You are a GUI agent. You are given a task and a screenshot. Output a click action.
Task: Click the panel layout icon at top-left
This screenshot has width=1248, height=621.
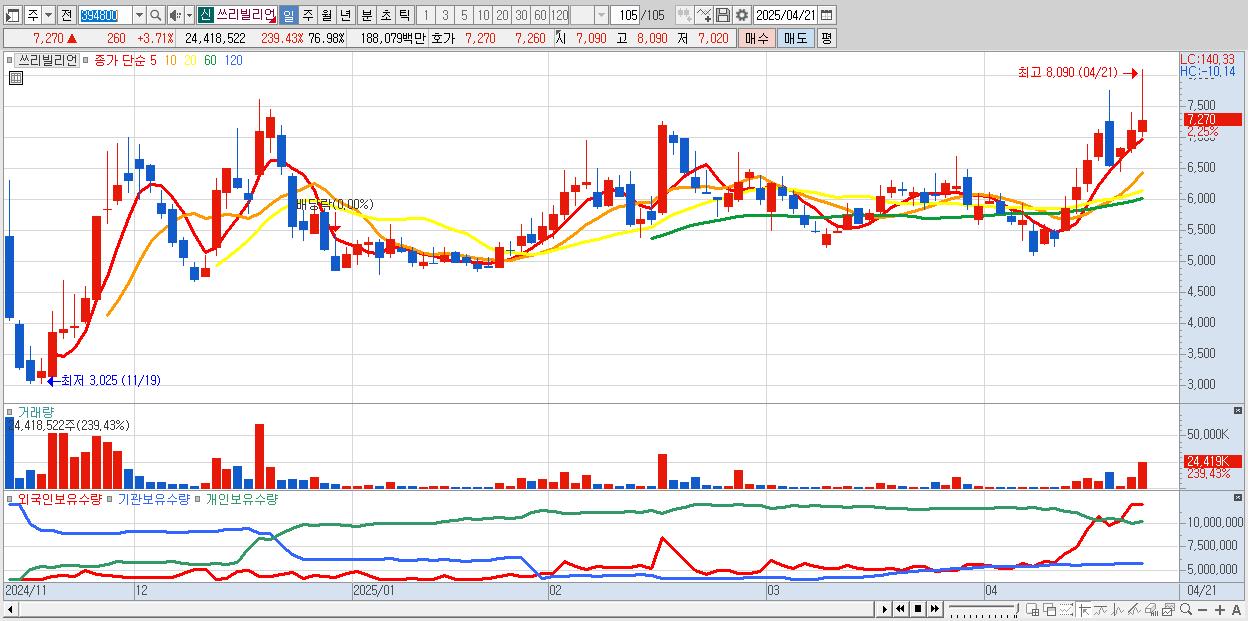point(12,15)
